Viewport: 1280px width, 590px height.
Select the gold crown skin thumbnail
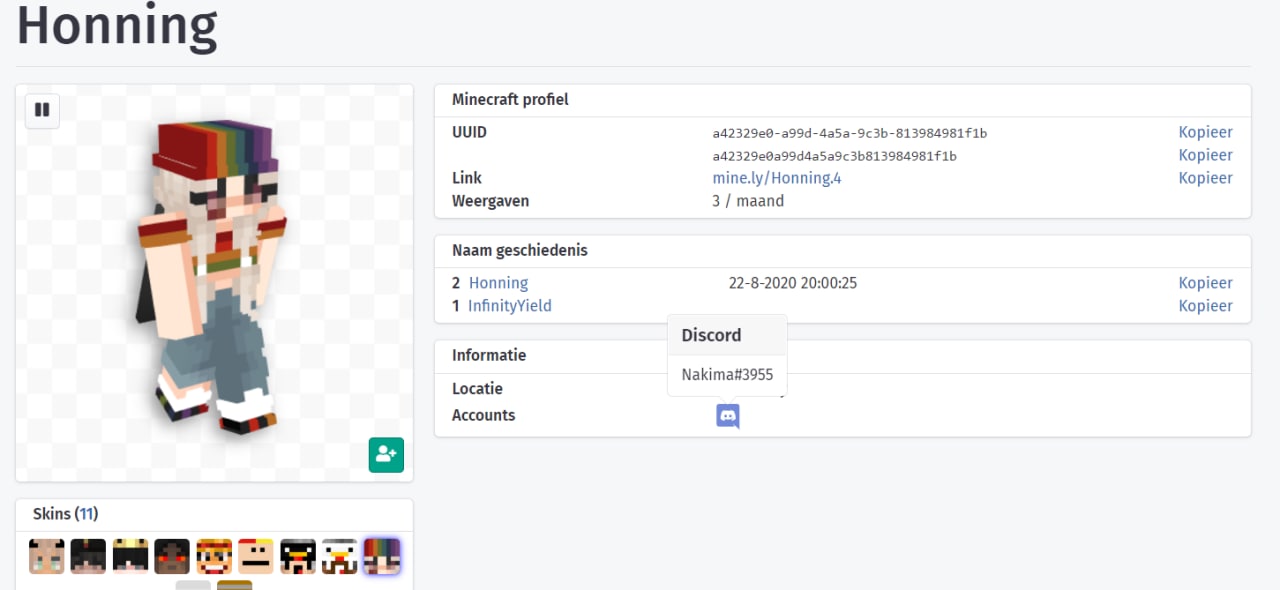pos(130,556)
